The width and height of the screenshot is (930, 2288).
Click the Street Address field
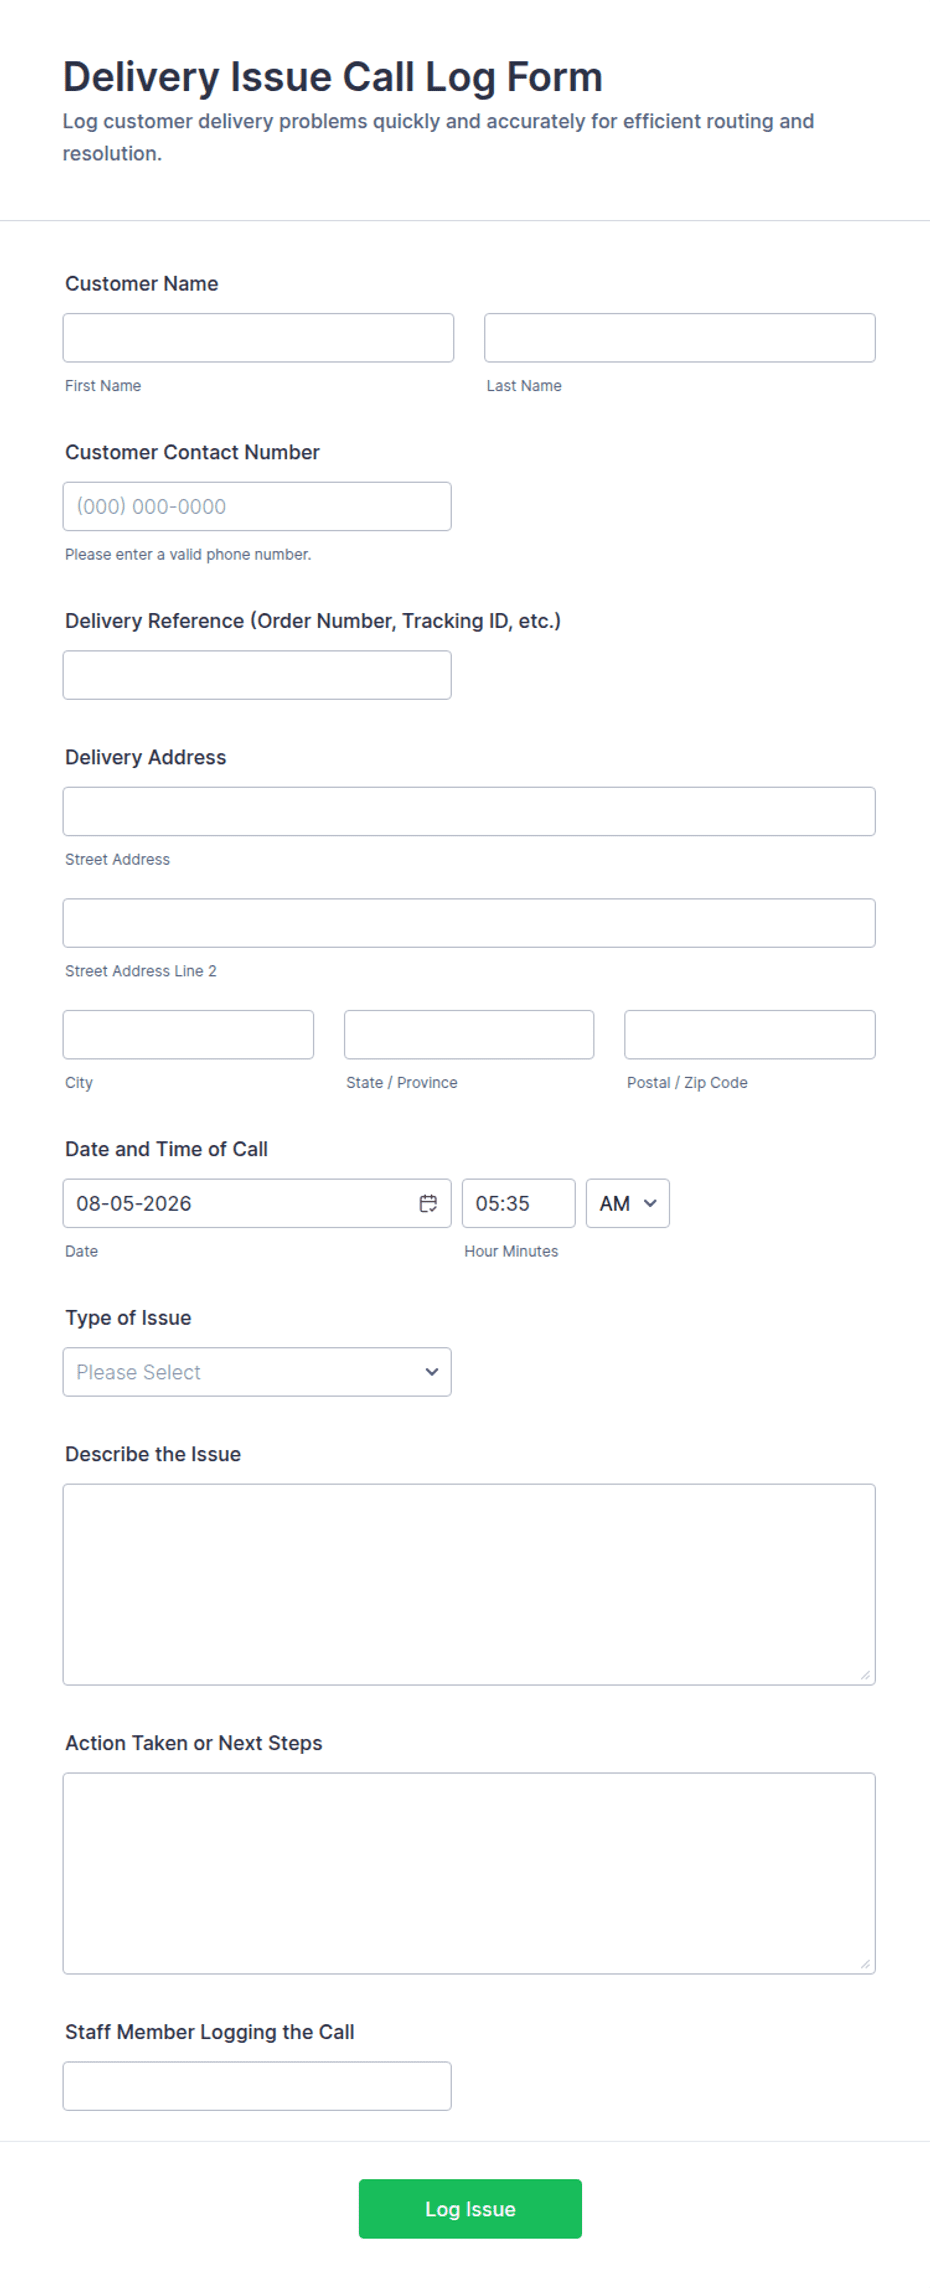coord(469,811)
